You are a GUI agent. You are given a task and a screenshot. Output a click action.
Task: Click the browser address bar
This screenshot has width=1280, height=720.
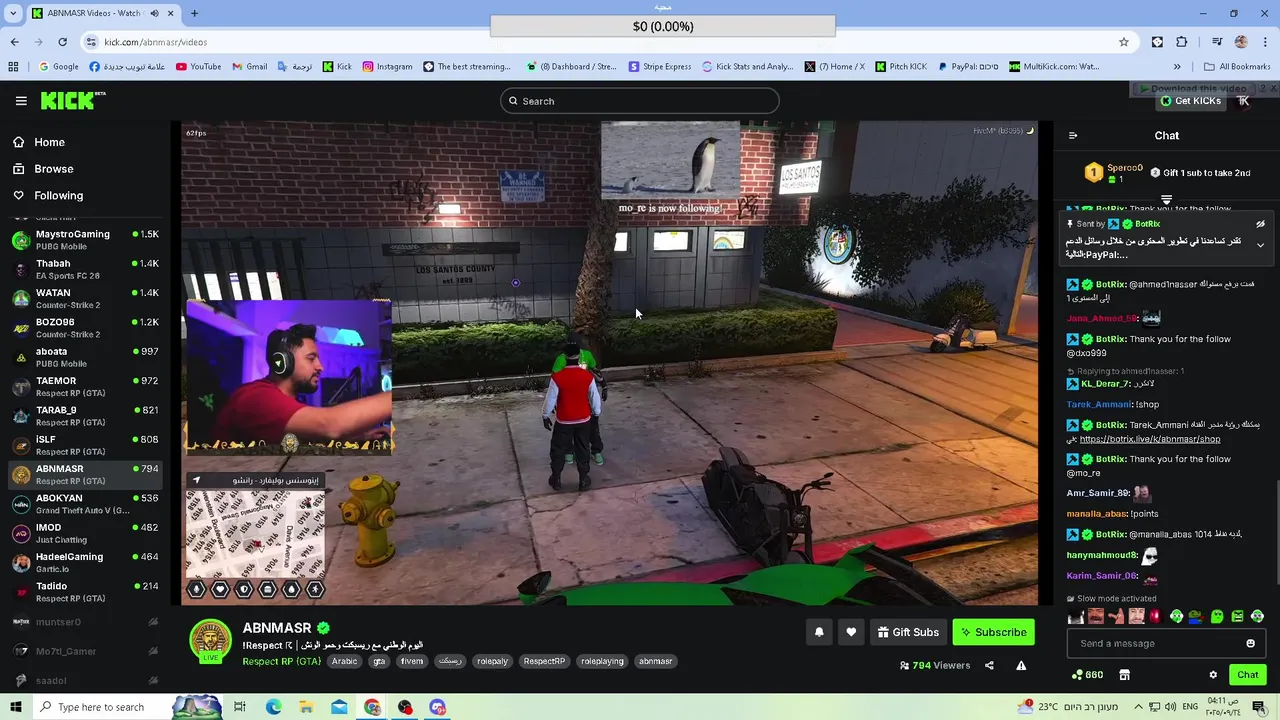click(600, 42)
